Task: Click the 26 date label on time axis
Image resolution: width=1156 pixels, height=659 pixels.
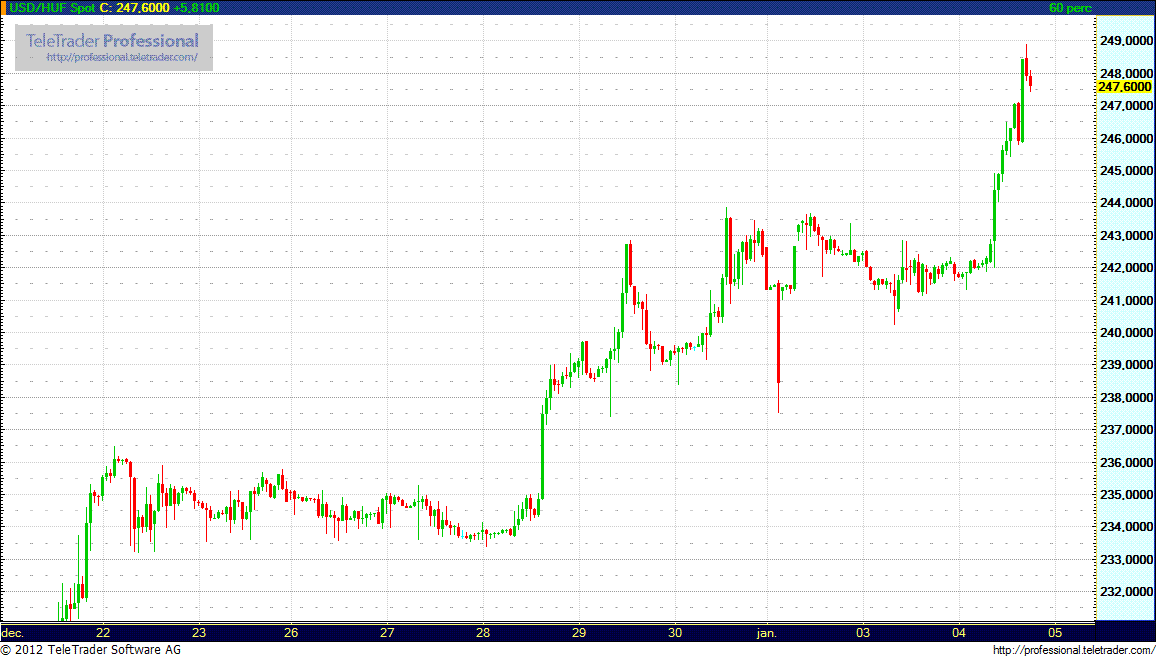Action: [292, 632]
